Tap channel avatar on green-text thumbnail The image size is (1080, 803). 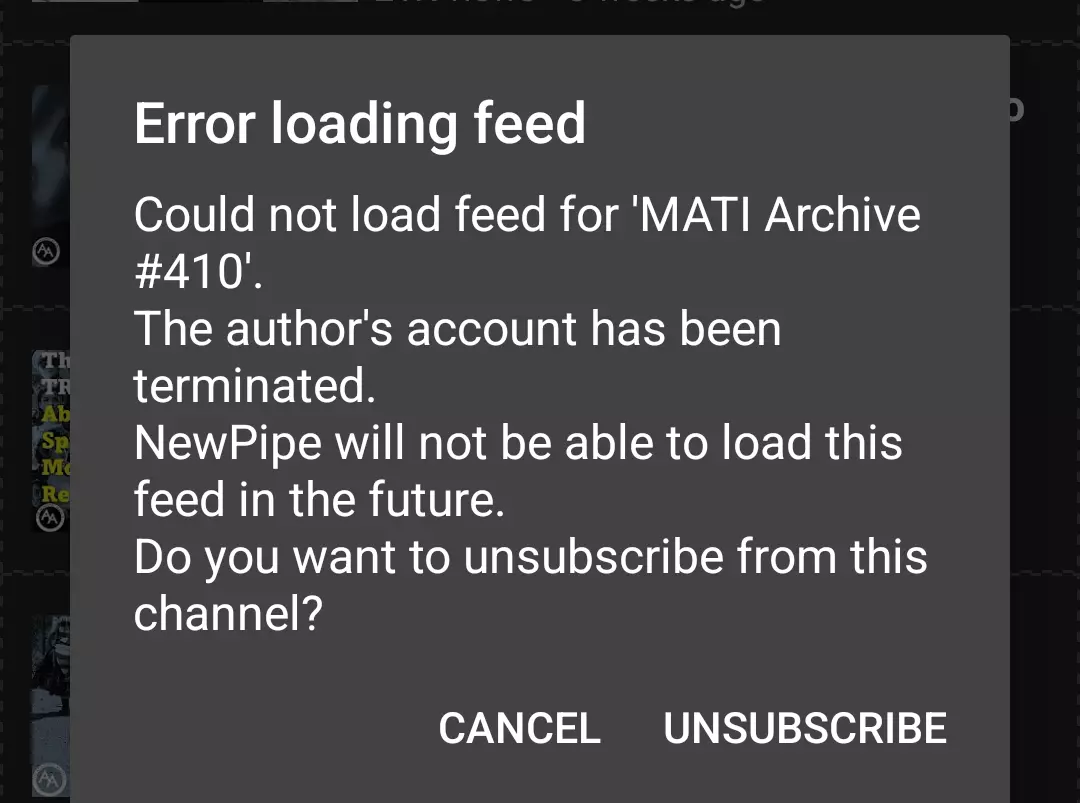(x=50, y=517)
